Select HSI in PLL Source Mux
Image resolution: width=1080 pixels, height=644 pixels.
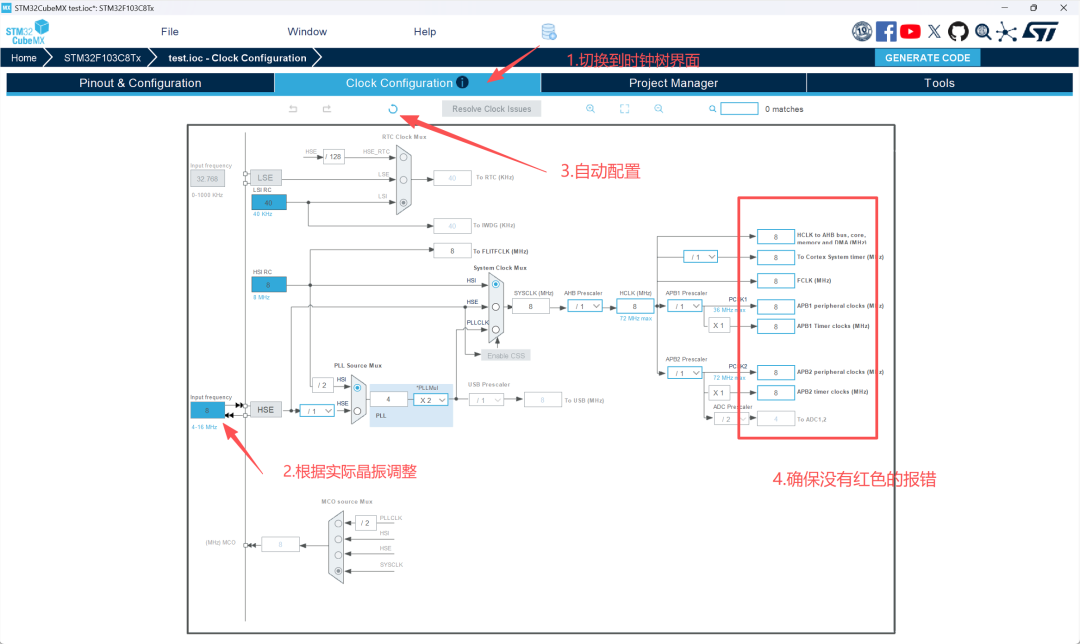coord(357,388)
